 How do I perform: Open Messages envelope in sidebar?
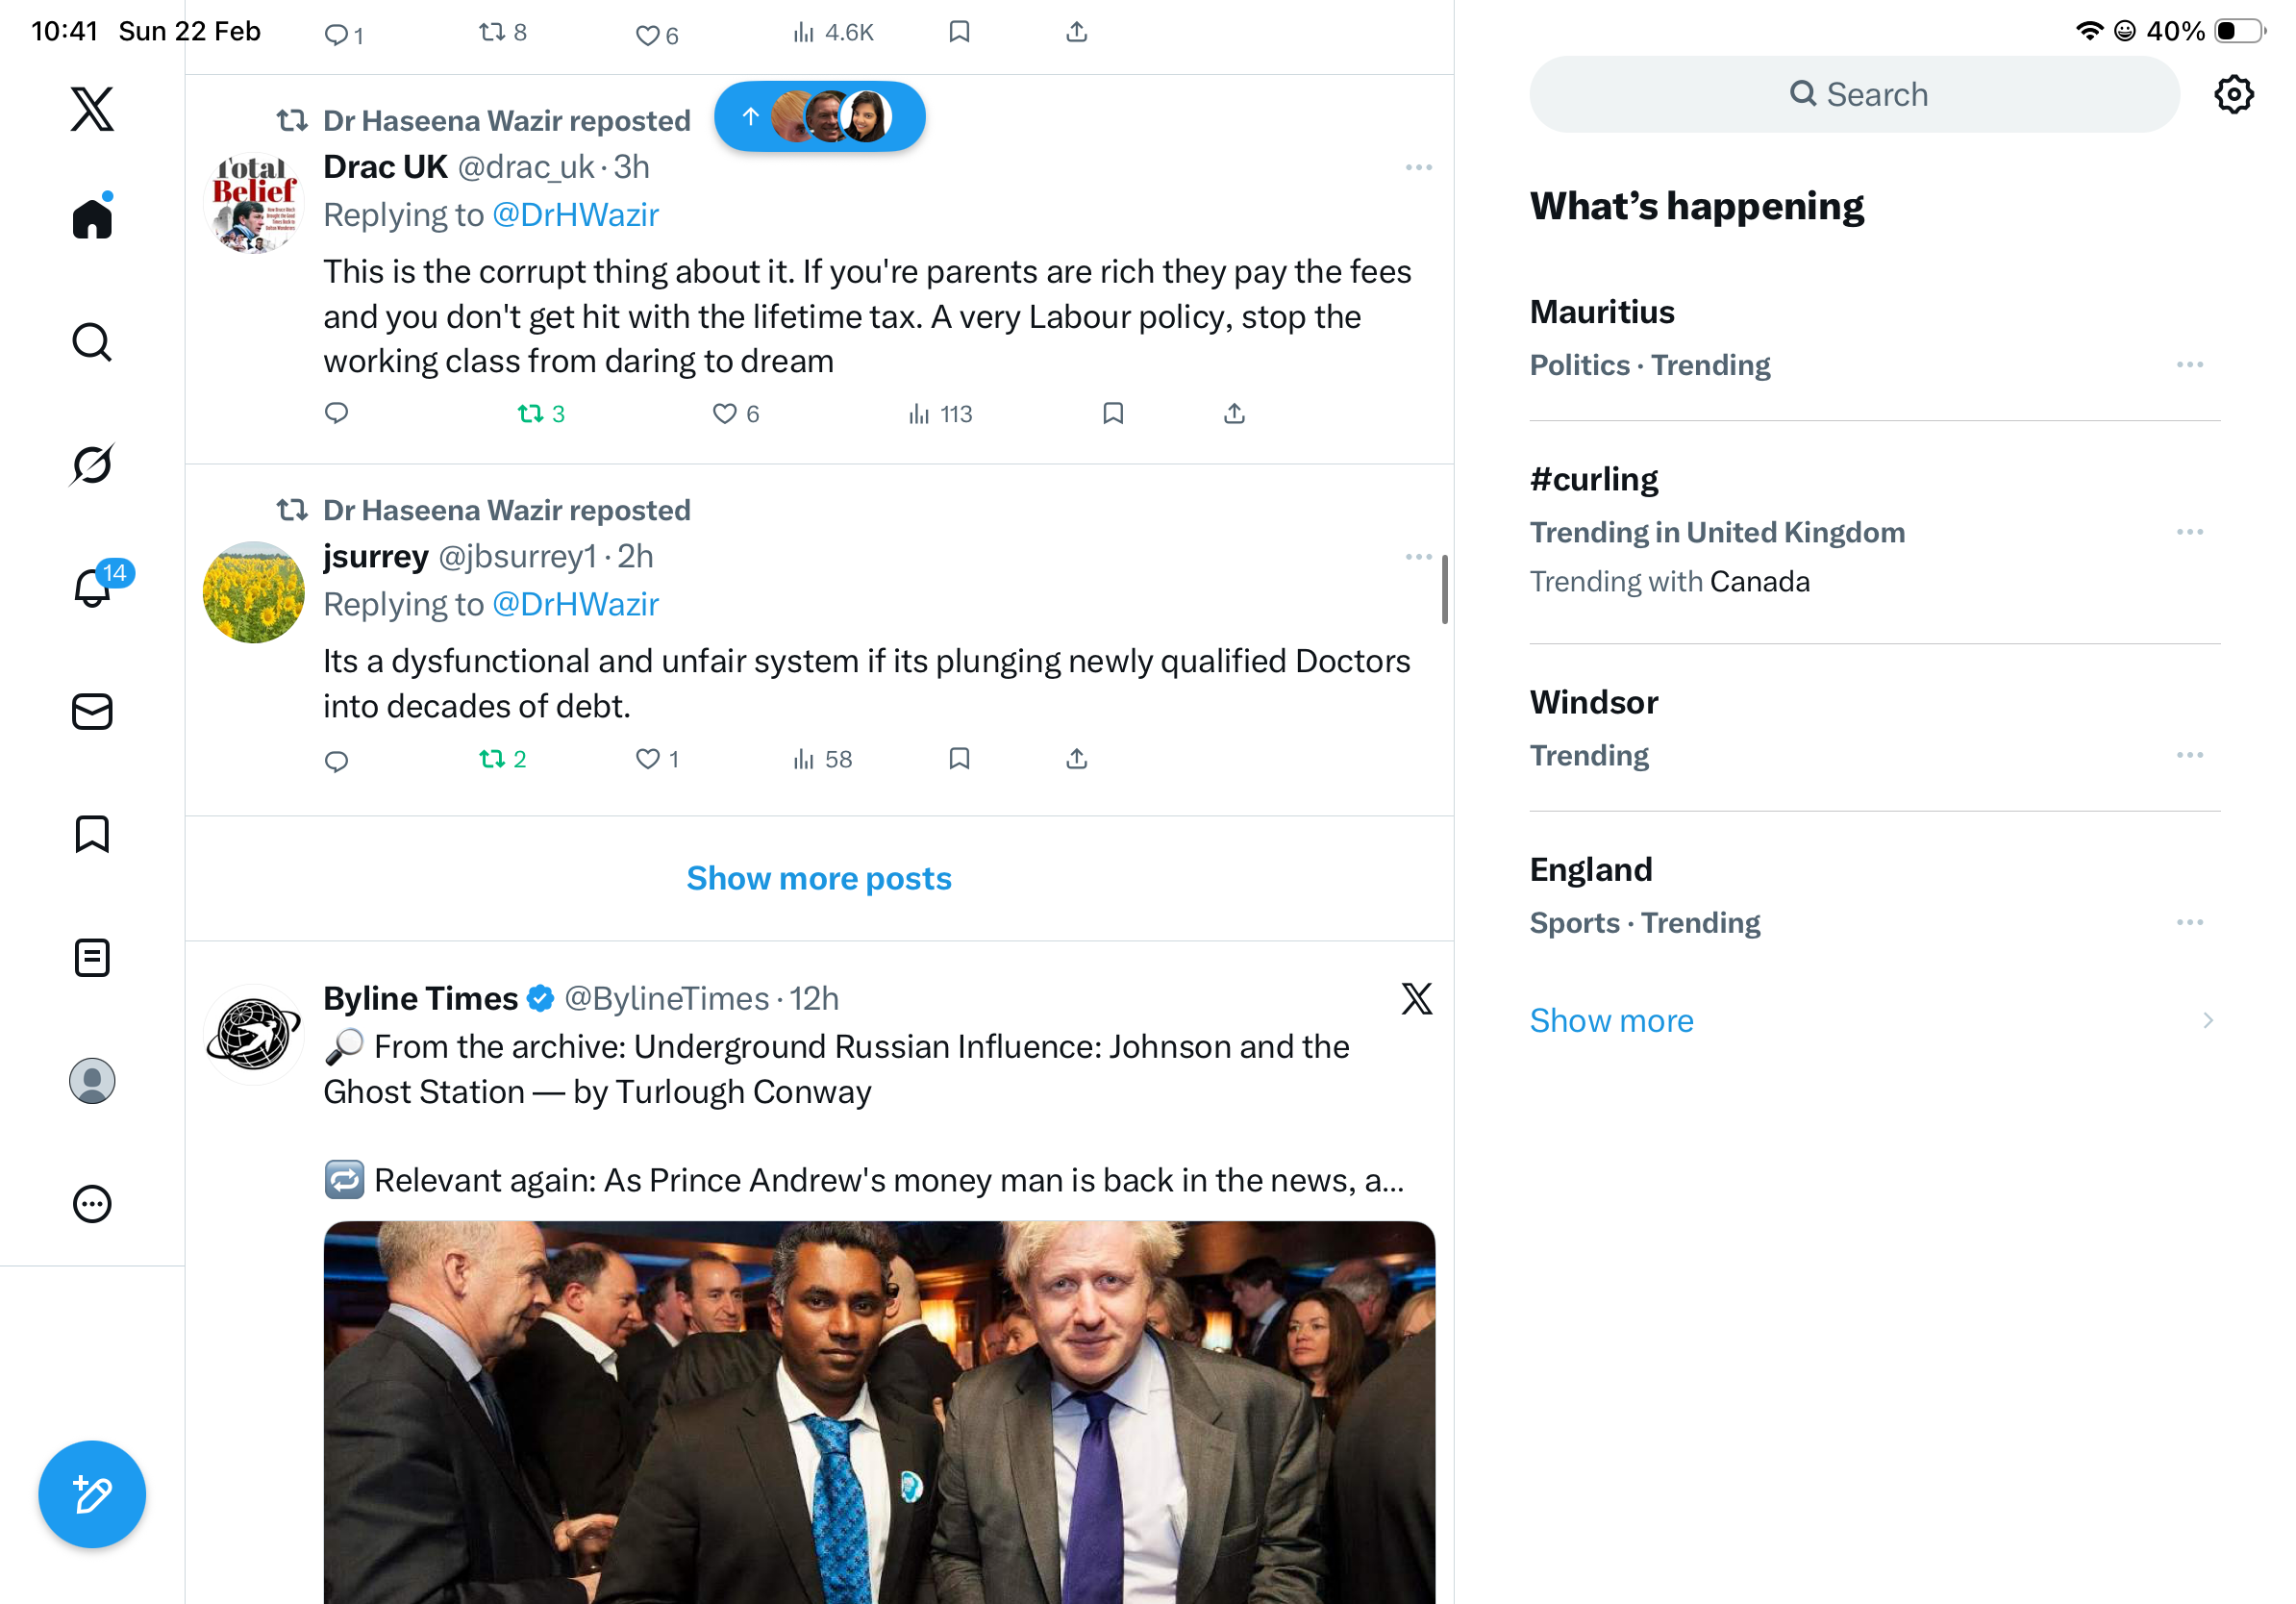[92, 712]
